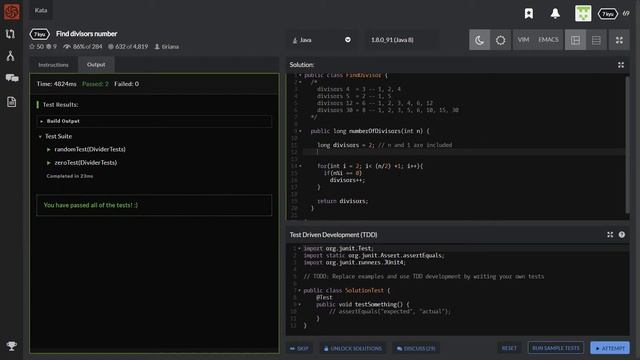Click the 86% of 284 satisfaction stat
The width and height of the screenshot is (640, 360).
pos(83,47)
